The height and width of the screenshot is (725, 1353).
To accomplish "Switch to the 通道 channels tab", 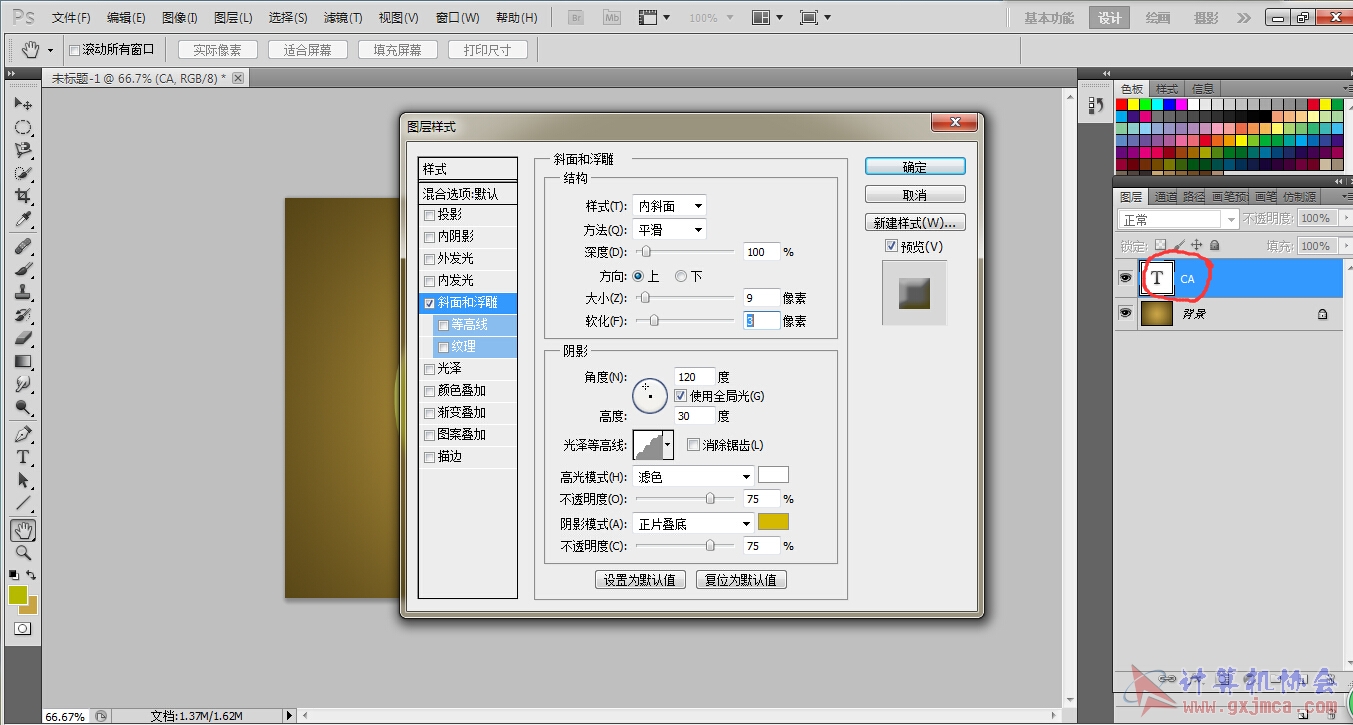I will click(x=1165, y=197).
